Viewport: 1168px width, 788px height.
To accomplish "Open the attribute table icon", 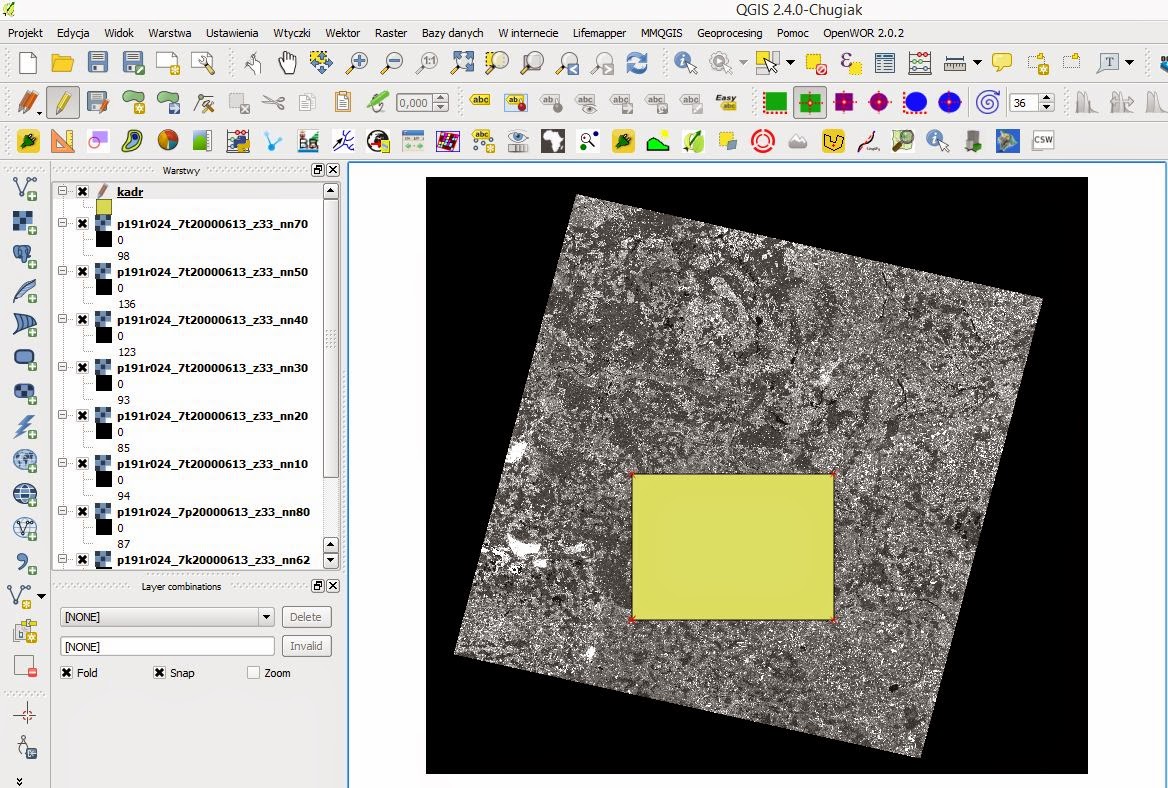I will tap(885, 63).
